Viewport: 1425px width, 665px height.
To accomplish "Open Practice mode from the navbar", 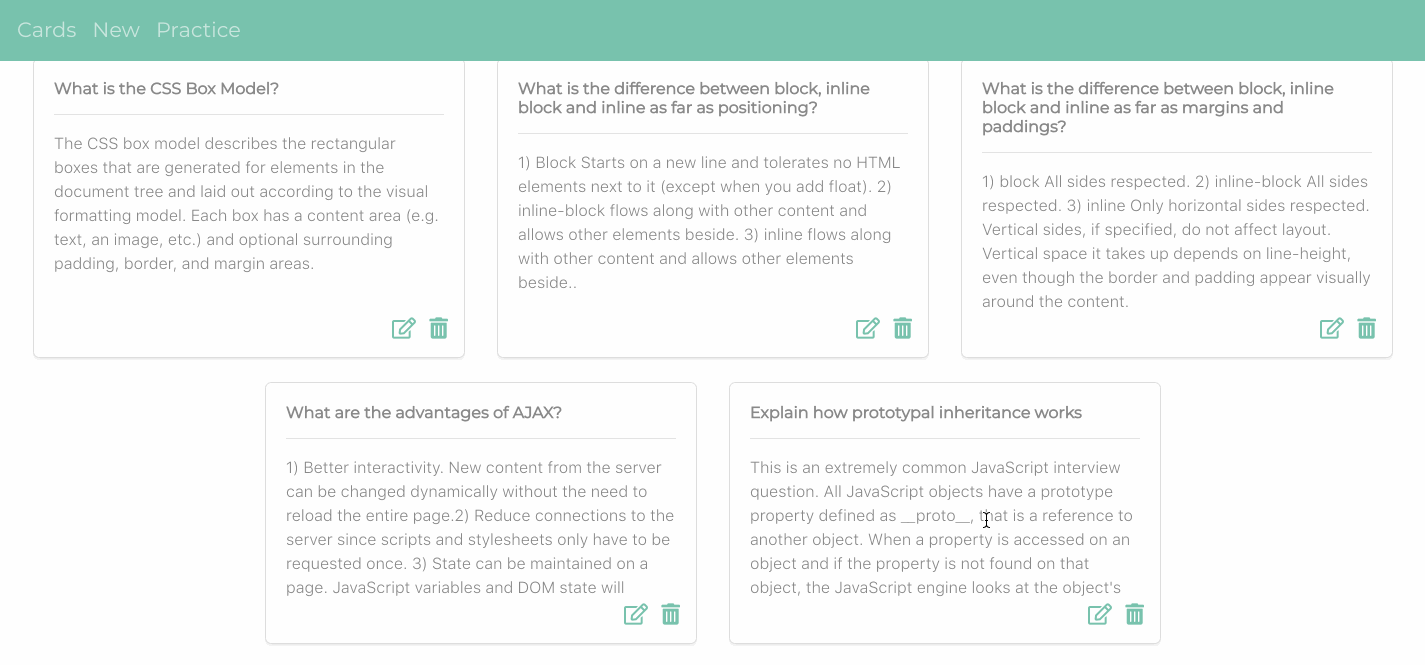I will [198, 30].
